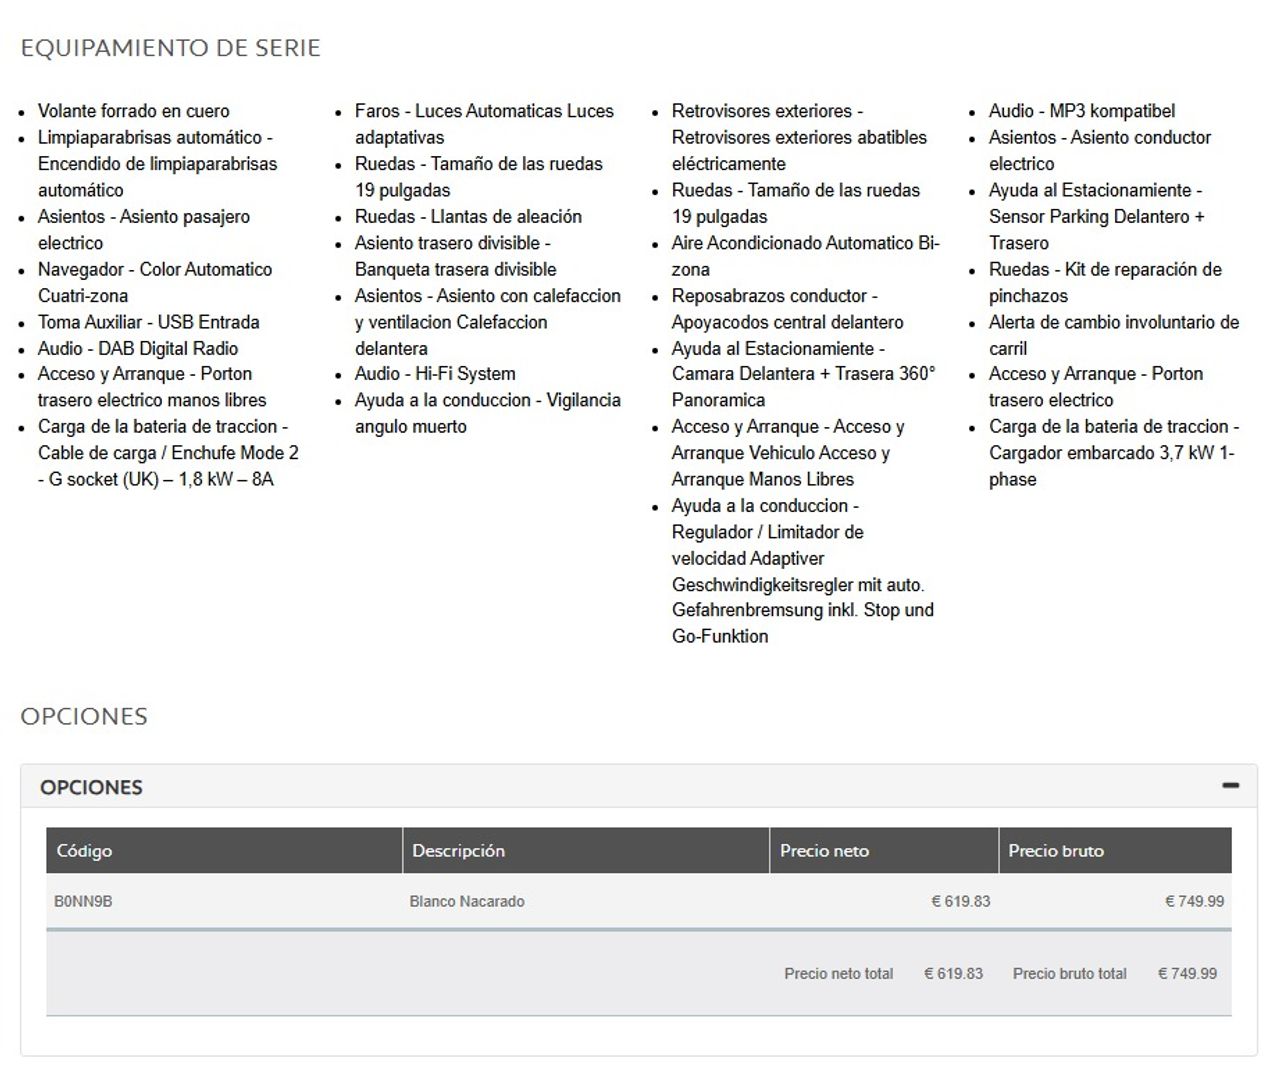
Task: Click option code B0NN9B
Action: tap(83, 901)
